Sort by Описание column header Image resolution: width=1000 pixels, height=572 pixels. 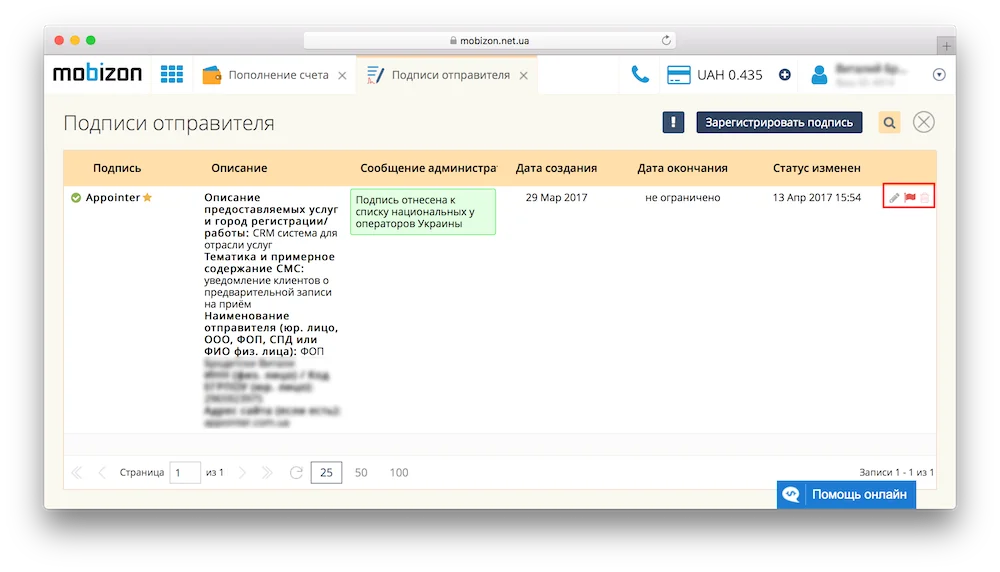point(239,168)
